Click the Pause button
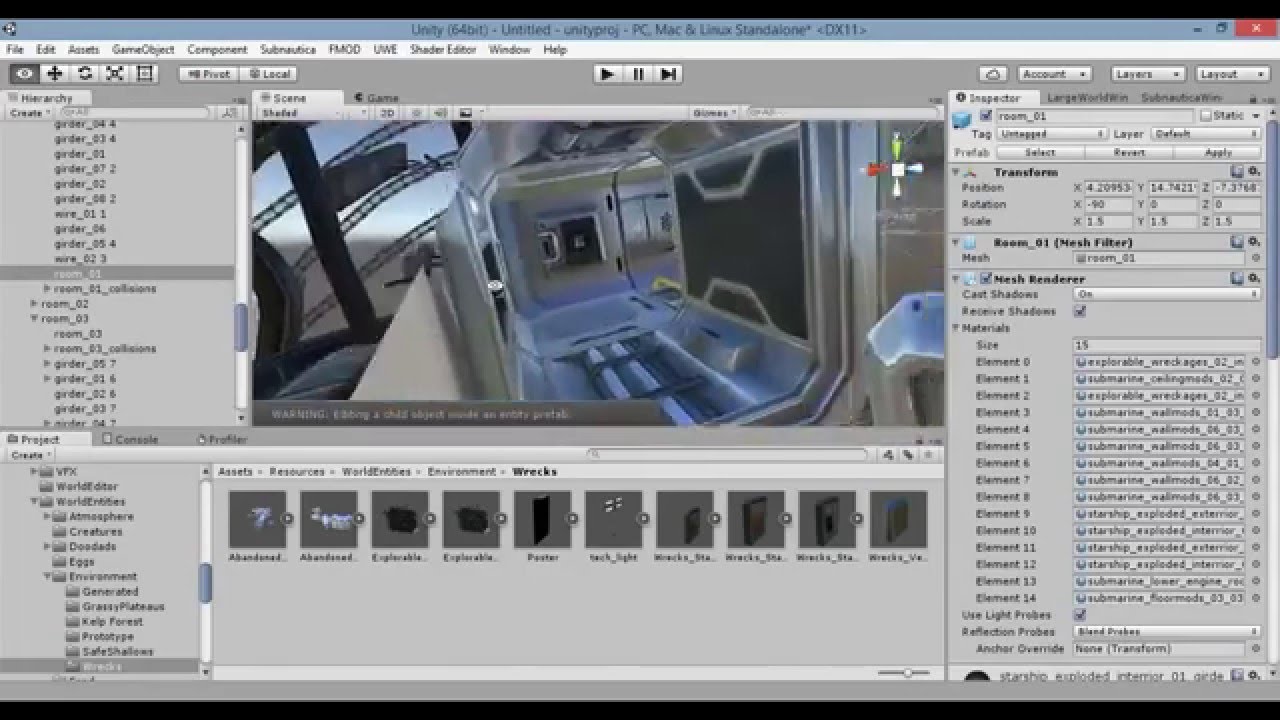Screen dimensions: 1280x720 coord(638,74)
